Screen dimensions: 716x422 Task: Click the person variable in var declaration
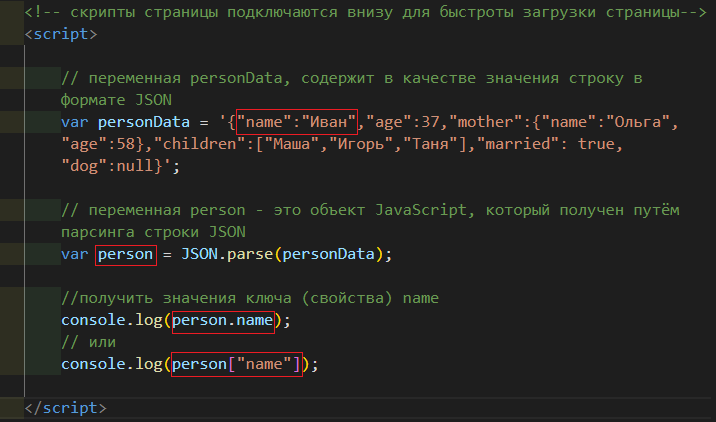click(x=126, y=255)
